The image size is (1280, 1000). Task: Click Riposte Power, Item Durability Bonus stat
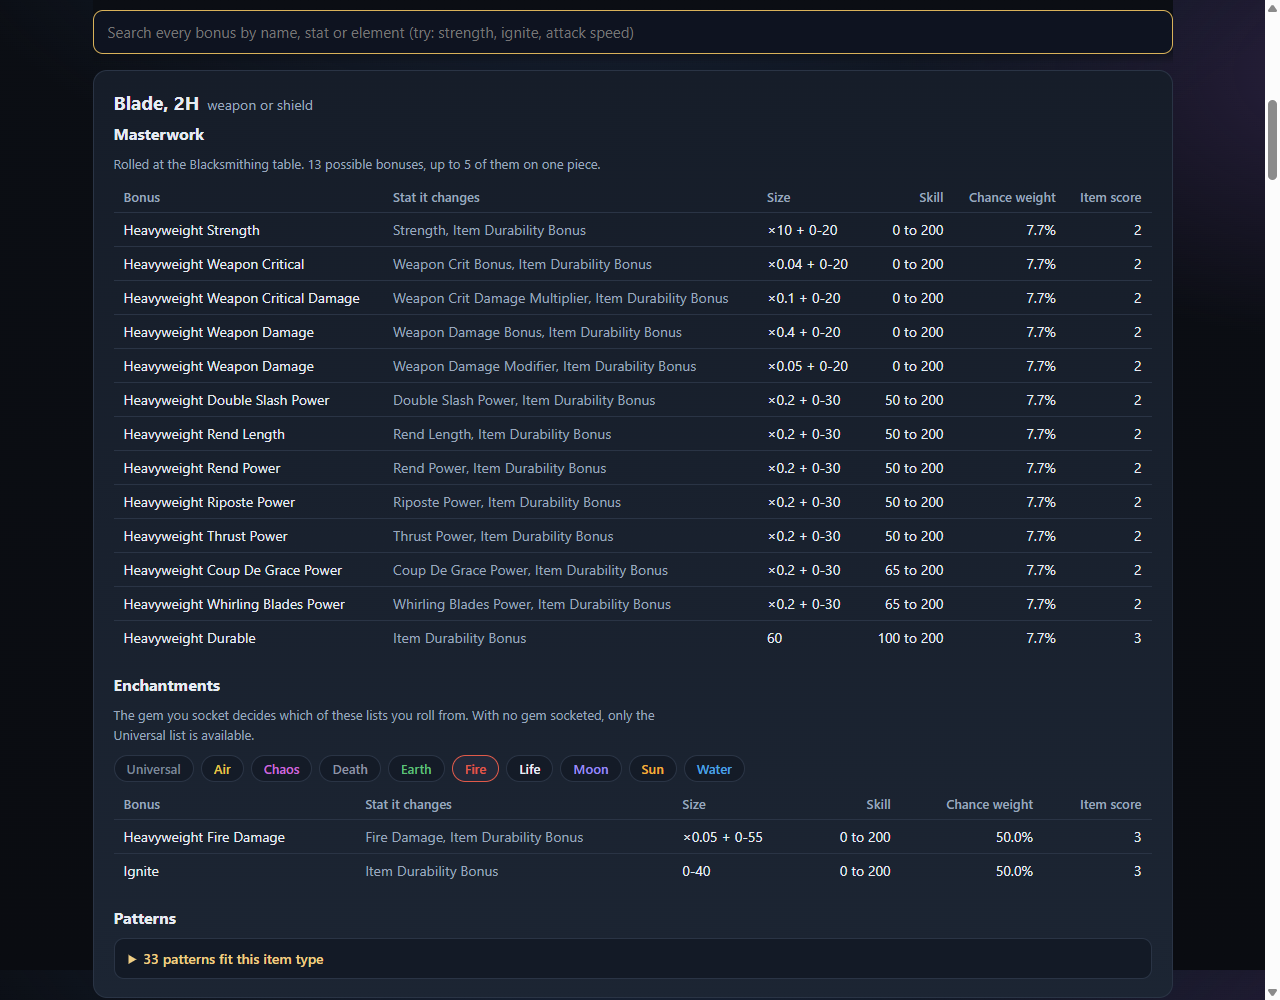[507, 502]
